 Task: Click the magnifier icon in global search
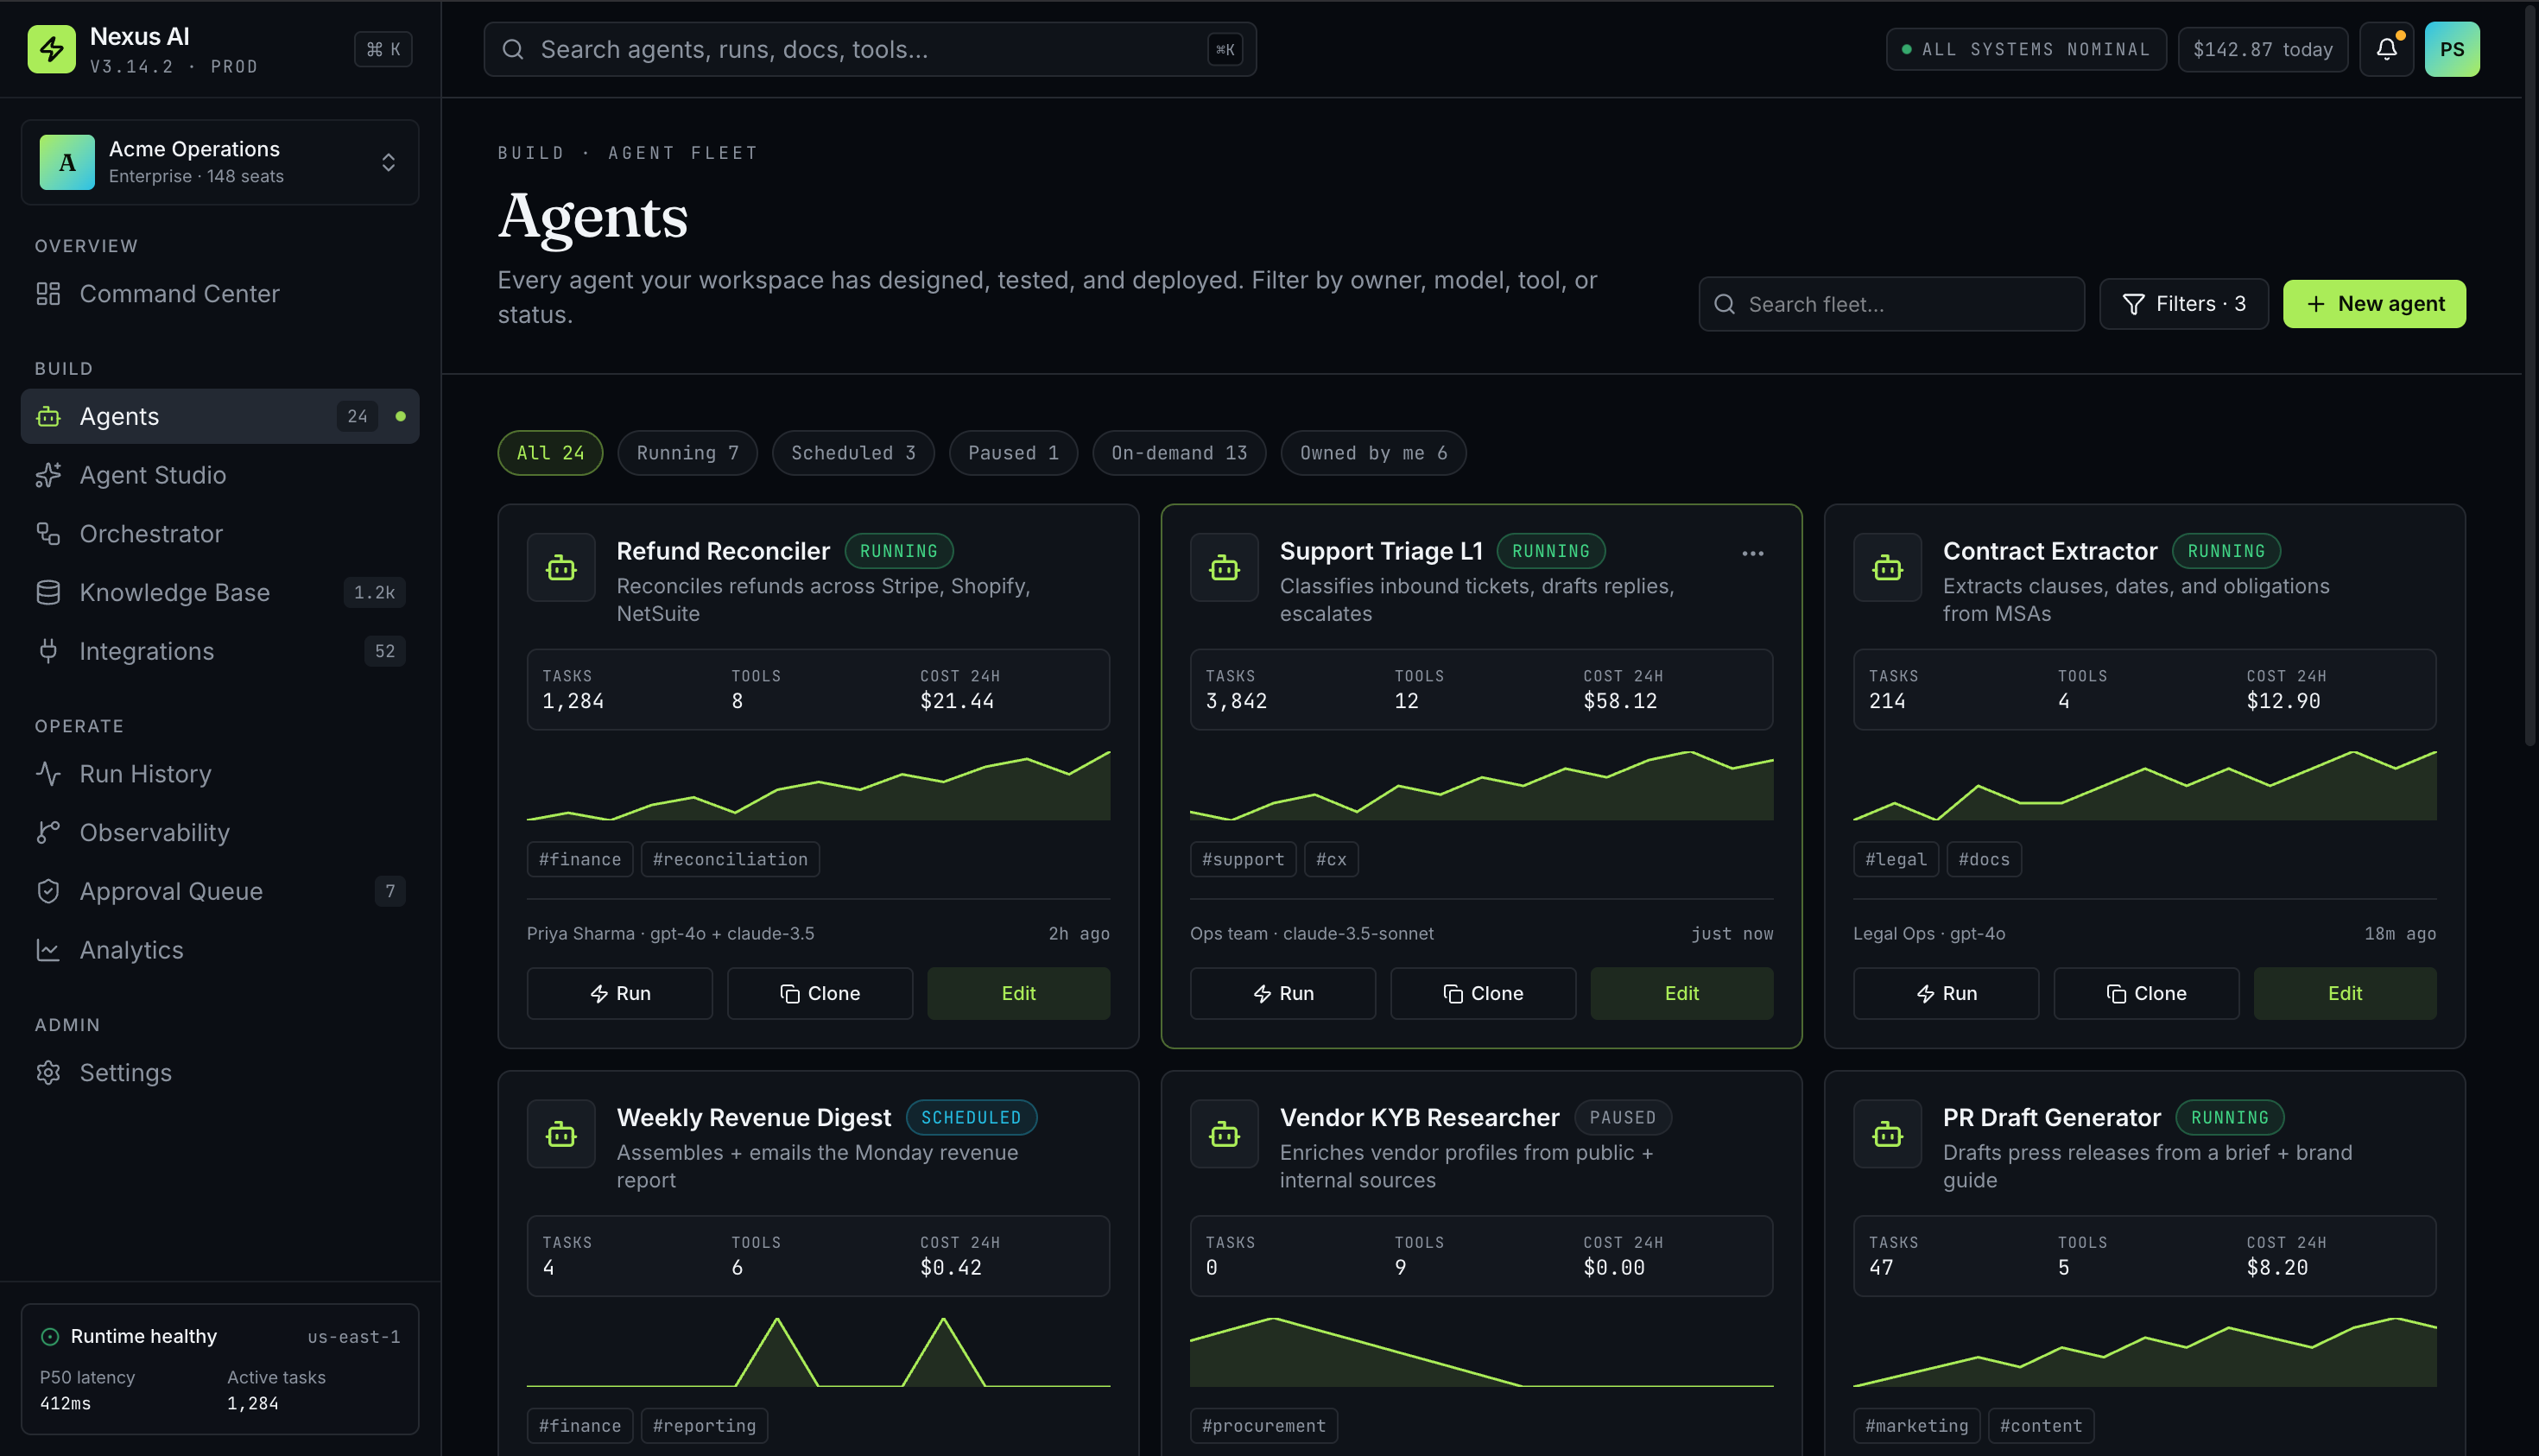(513, 49)
